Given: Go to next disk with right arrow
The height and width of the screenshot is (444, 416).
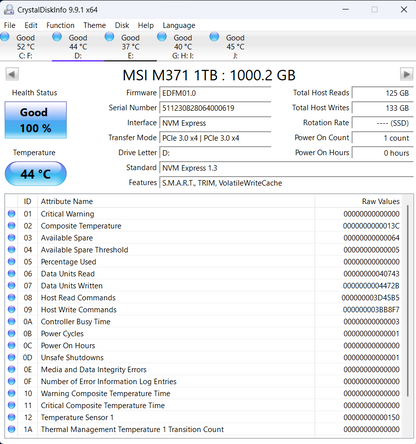Looking at the screenshot, I should coord(406,74).
